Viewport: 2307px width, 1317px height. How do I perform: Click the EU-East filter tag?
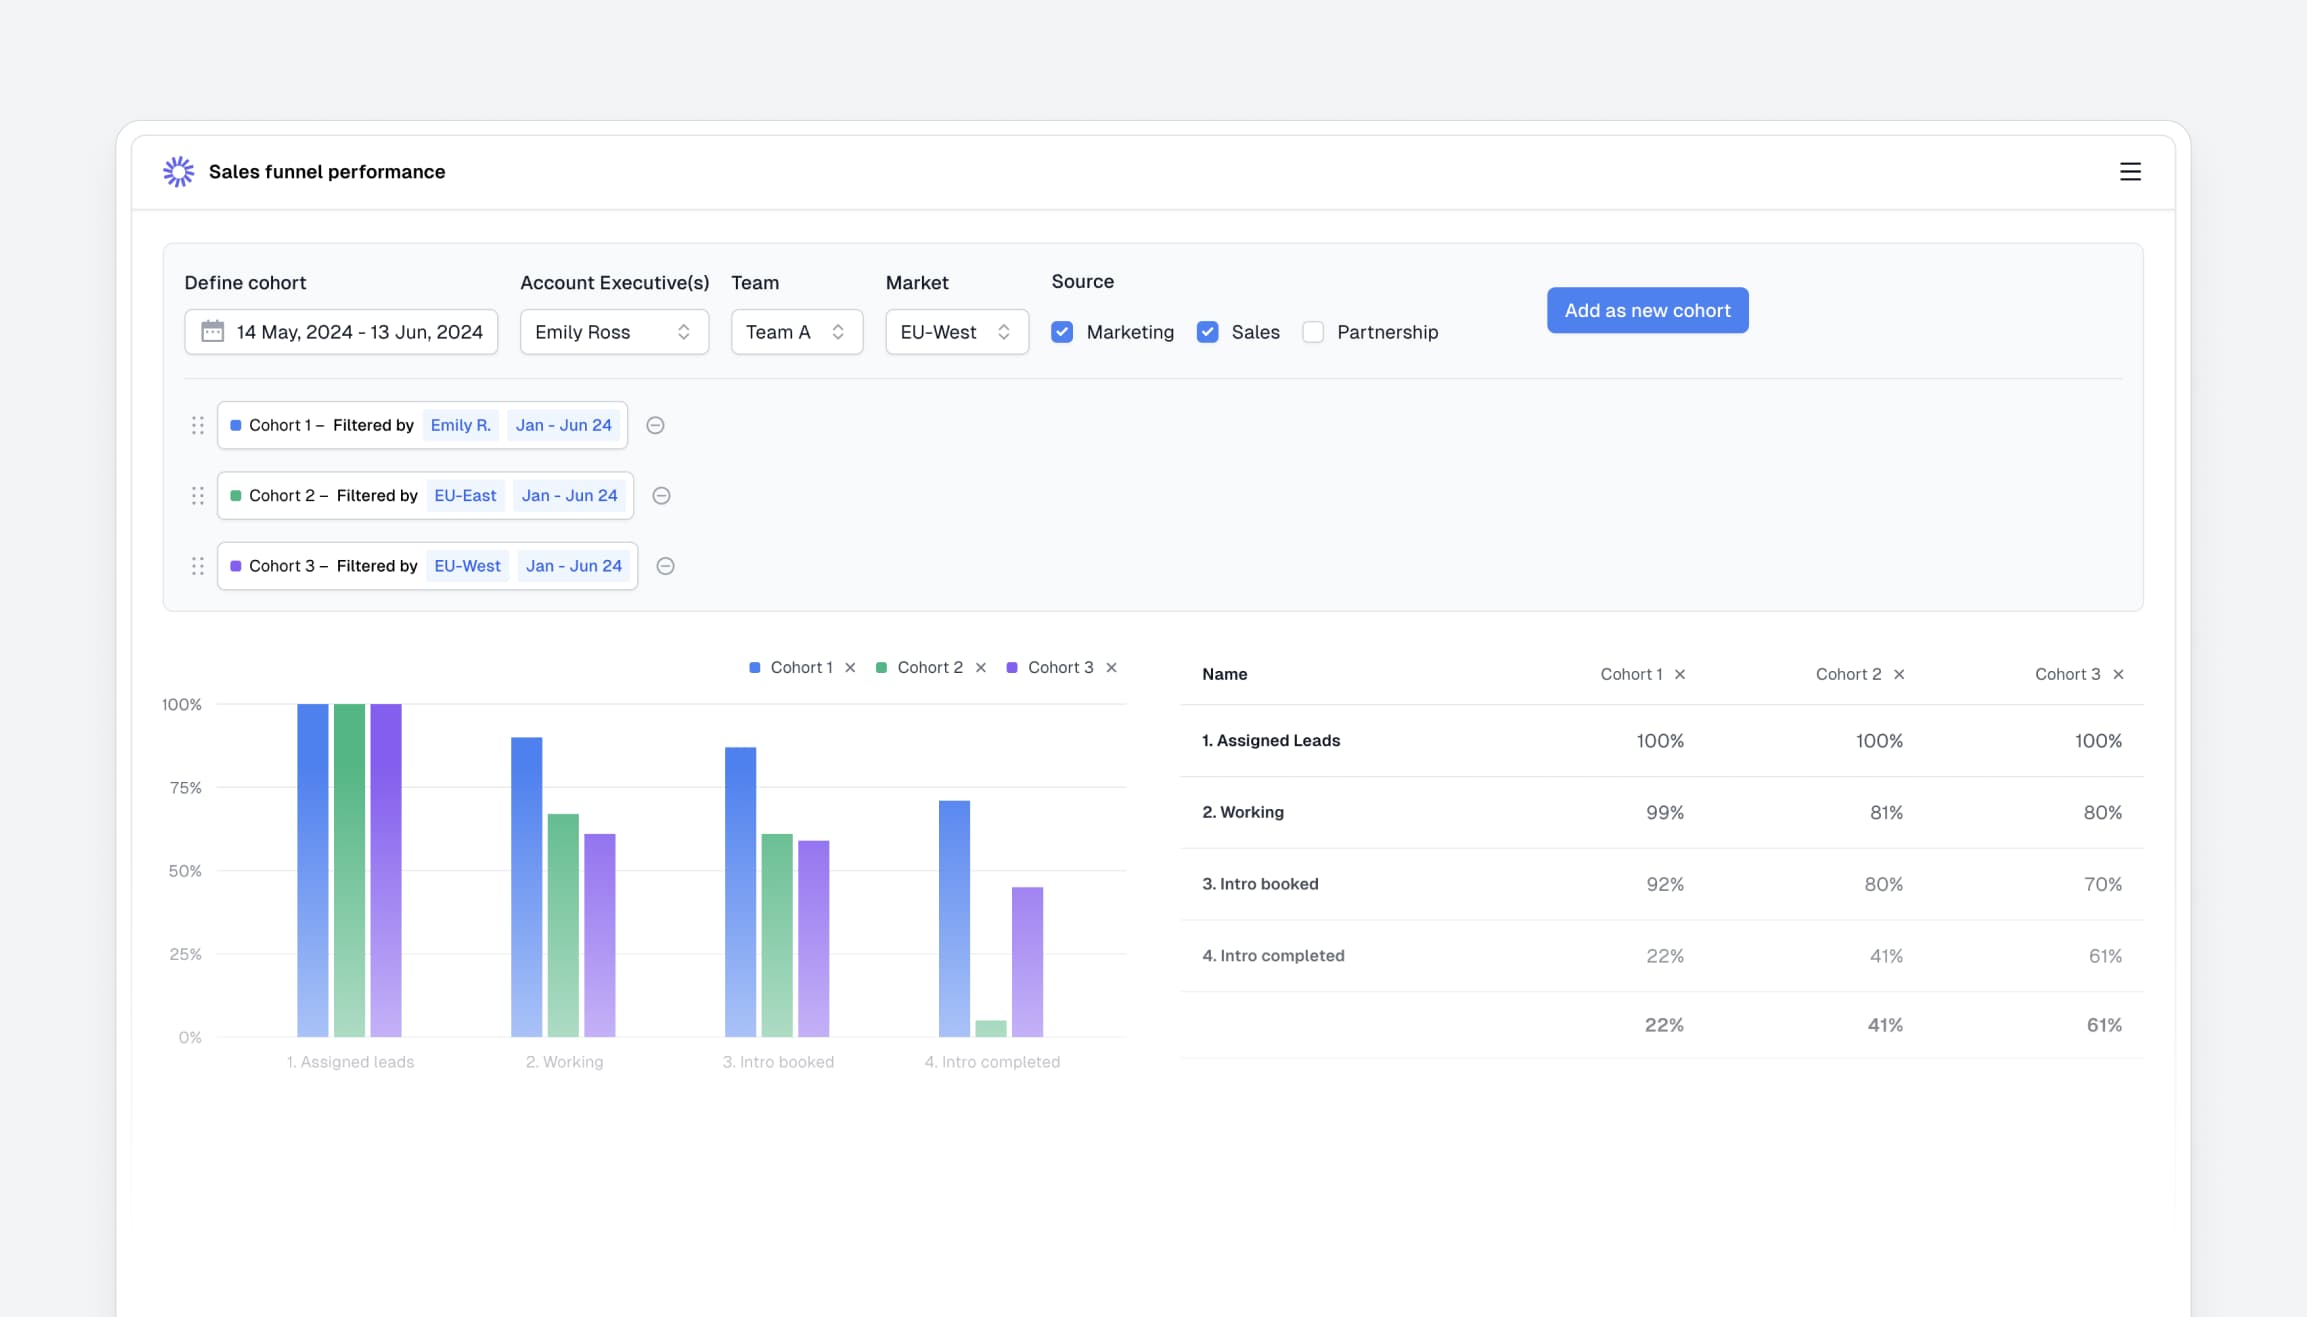[465, 496]
